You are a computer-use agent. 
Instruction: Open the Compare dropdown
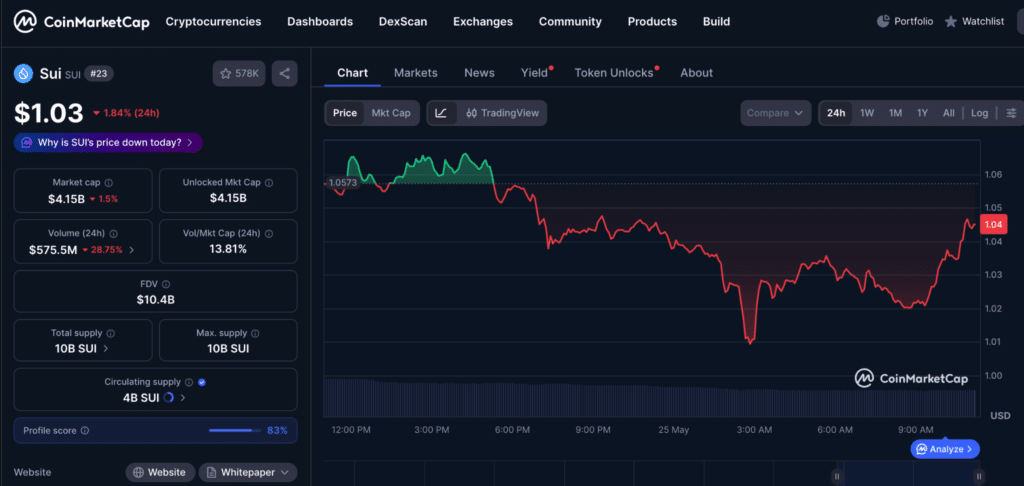click(x=775, y=113)
